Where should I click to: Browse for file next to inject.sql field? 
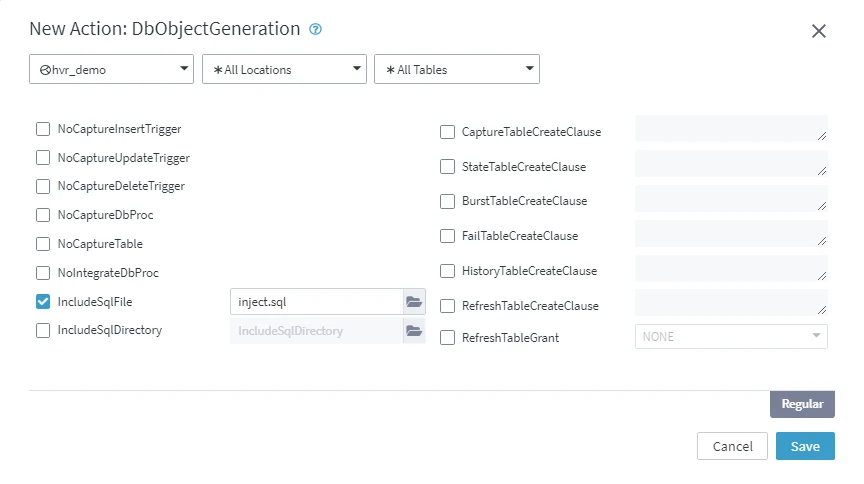tap(414, 302)
